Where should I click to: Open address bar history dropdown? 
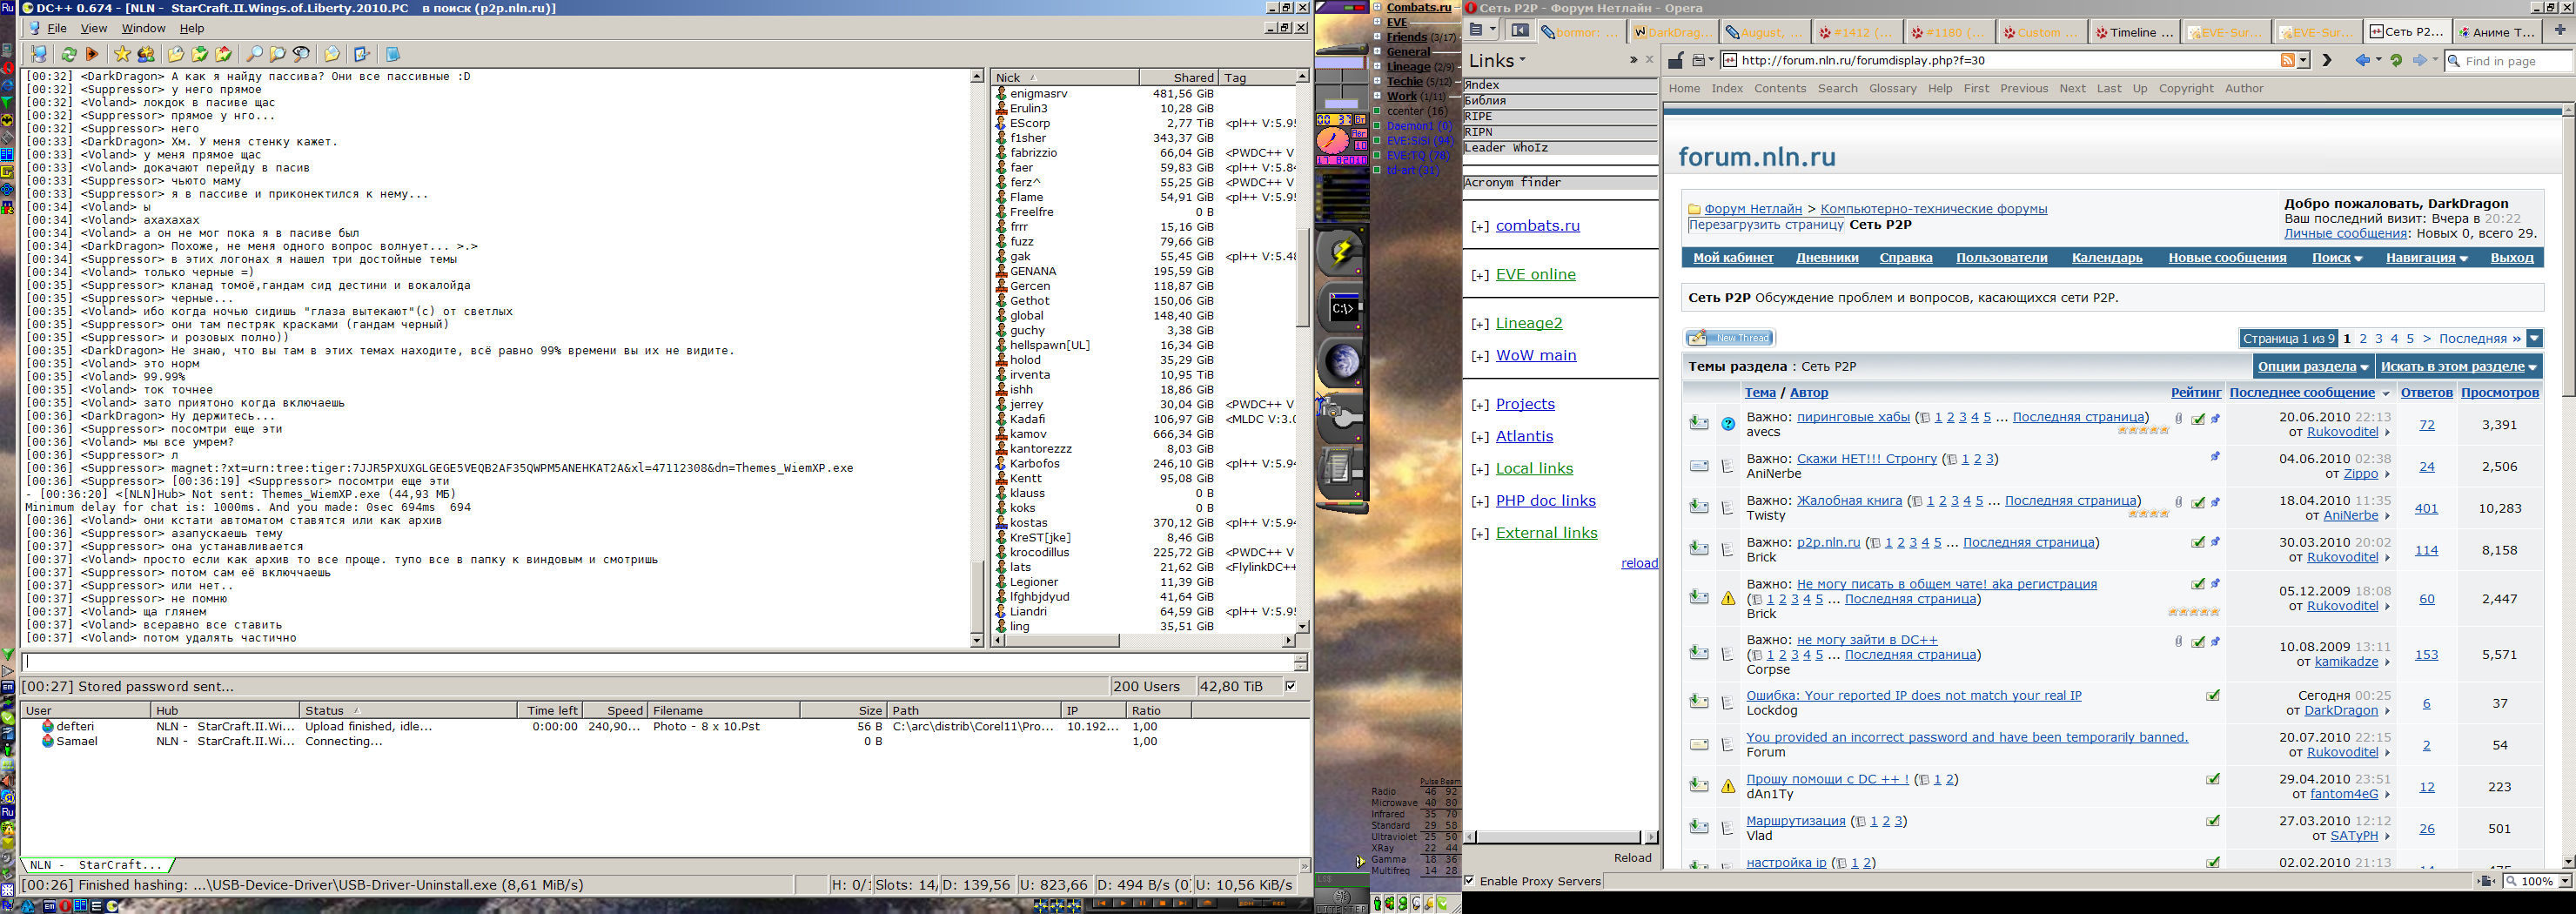click(x=2304, y=61)
